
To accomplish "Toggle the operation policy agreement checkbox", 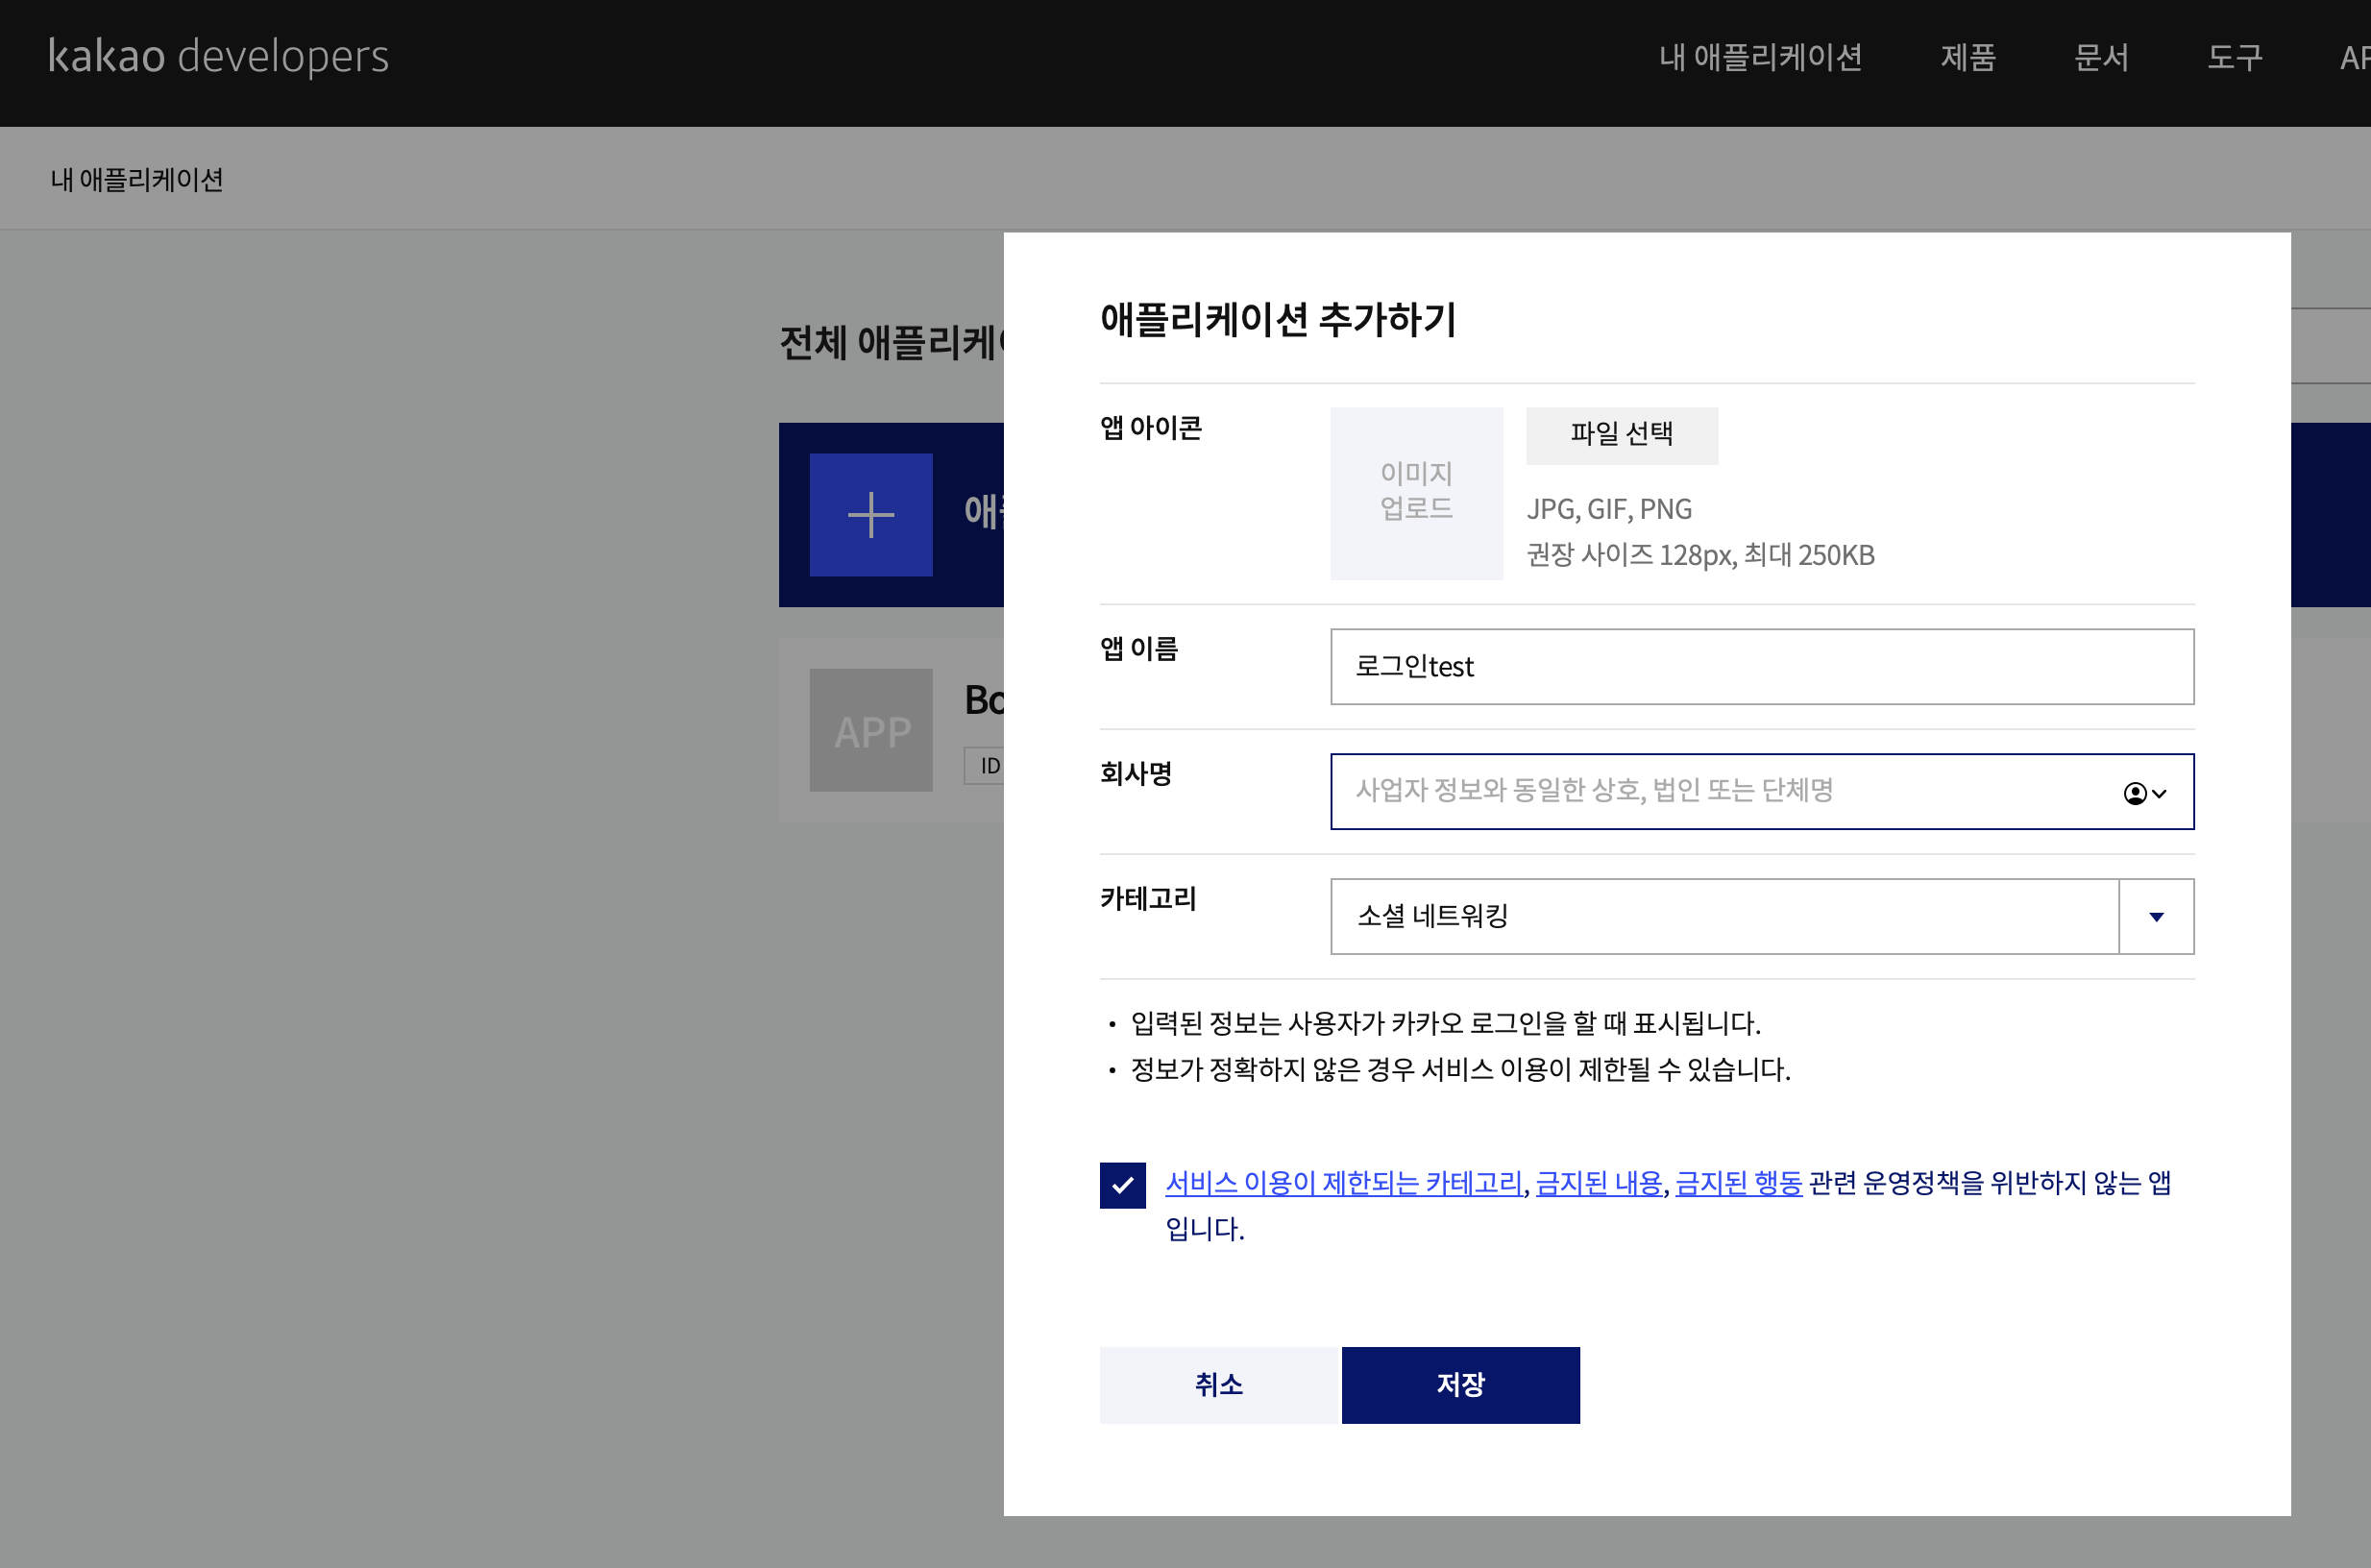I will pos(1122,1185).
